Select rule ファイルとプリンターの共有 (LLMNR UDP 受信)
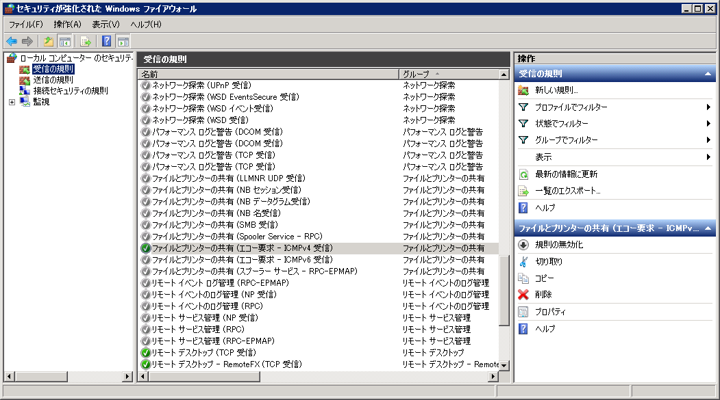Screen dimensions: 720x400 click(228, 178)
